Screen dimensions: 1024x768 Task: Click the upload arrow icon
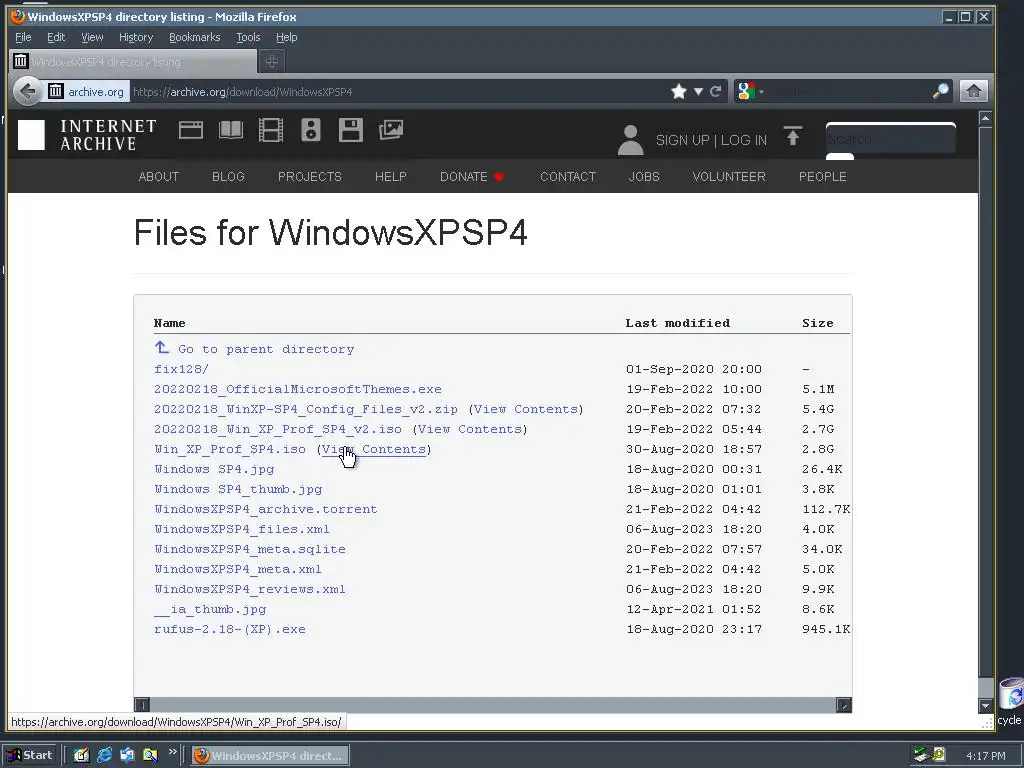(792, 136)
